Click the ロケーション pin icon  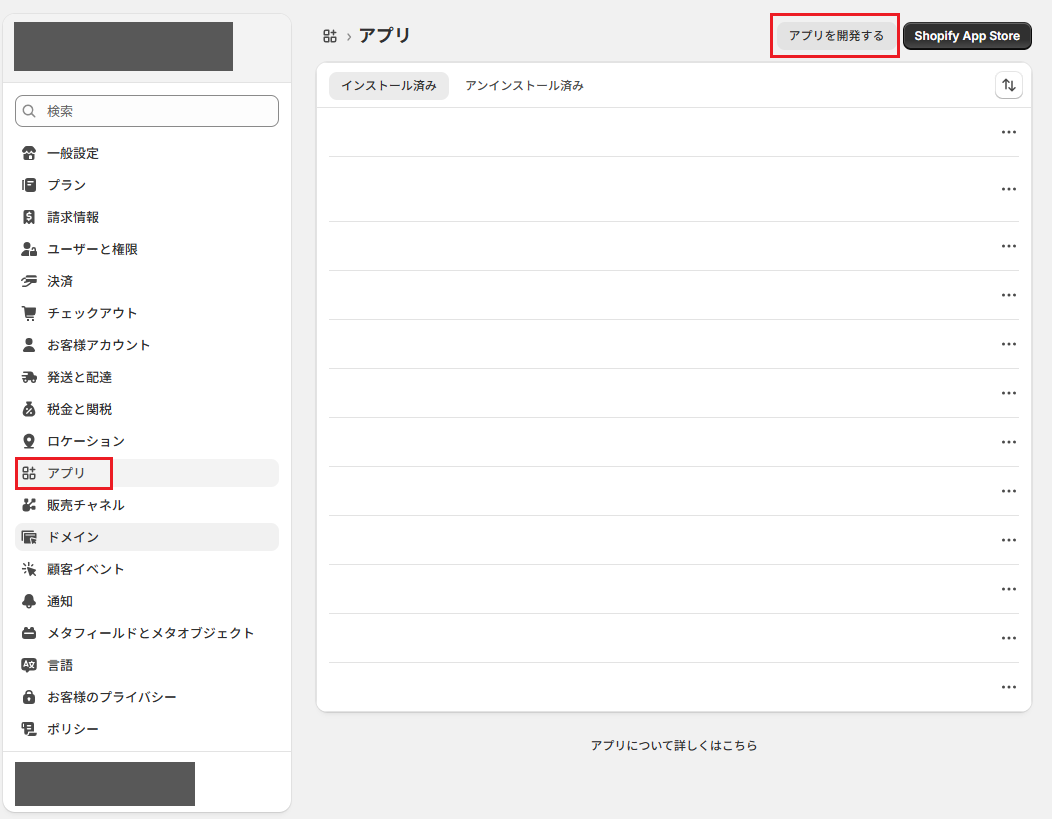[x=29, y=441]
